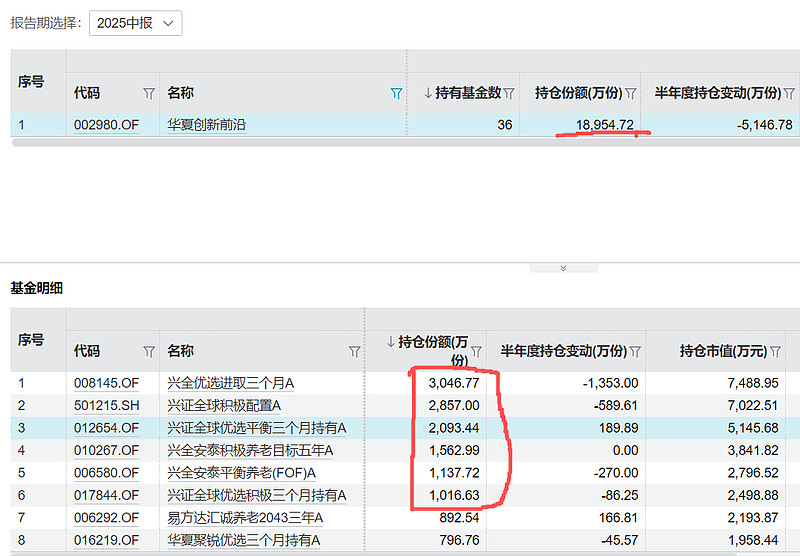Open filter for 持仓市值(万元) column
800x556 pixels.
(x=775, y=351)
